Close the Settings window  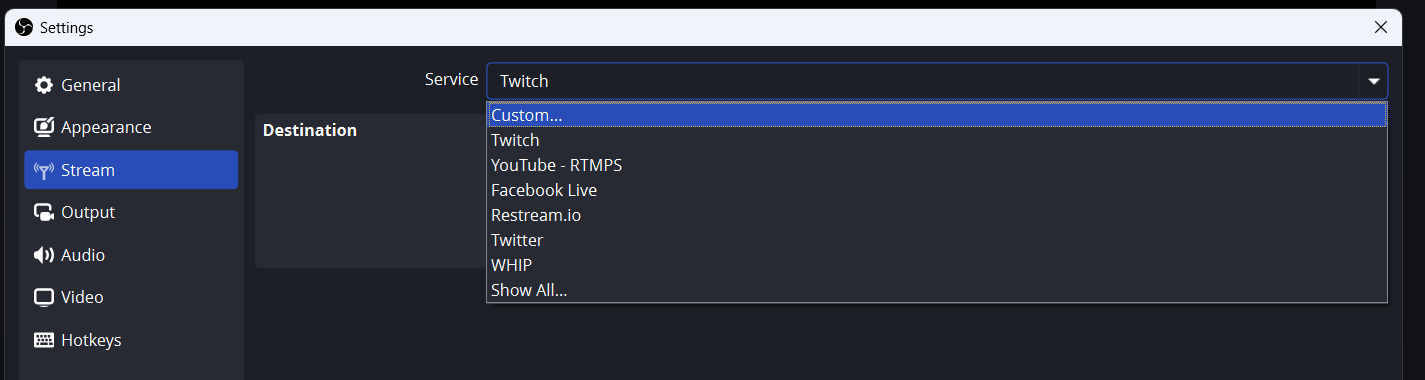(x=1381, y=28)
